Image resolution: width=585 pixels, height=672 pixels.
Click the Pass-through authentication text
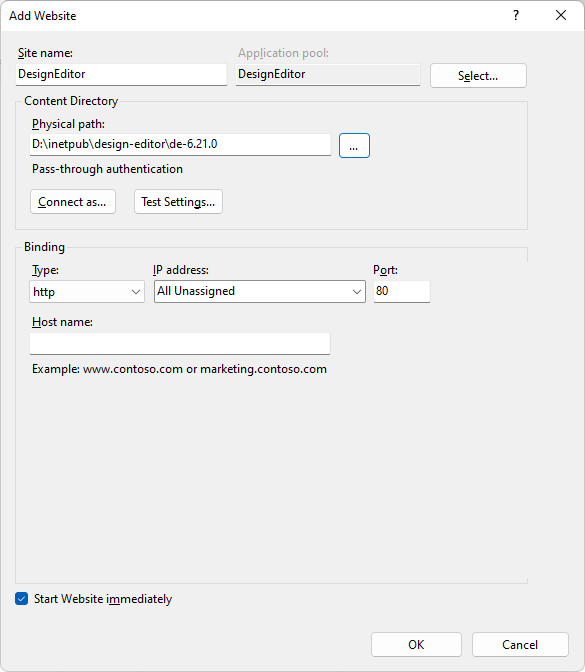(108, 169)
